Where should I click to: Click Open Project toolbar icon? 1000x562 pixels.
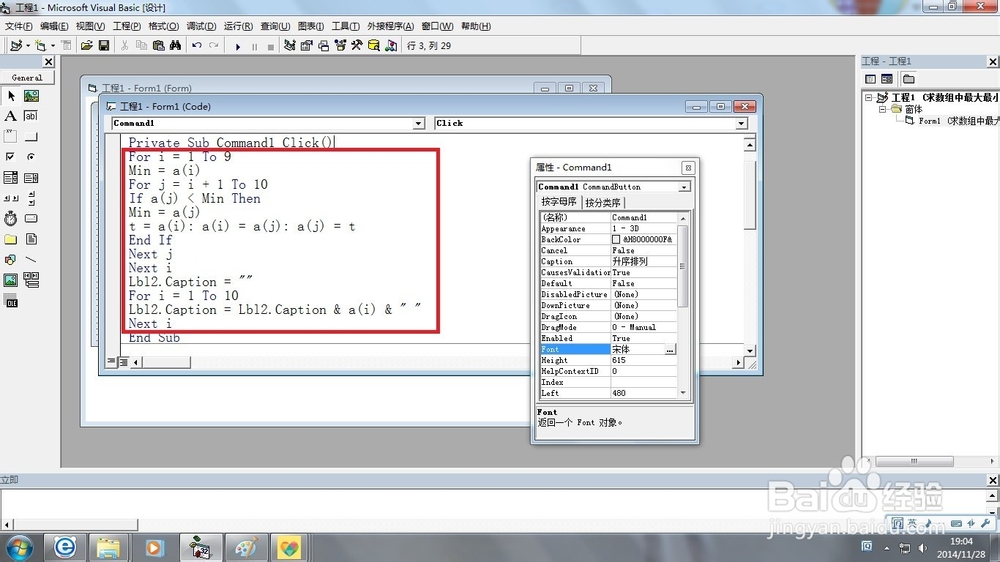[86, 45]
